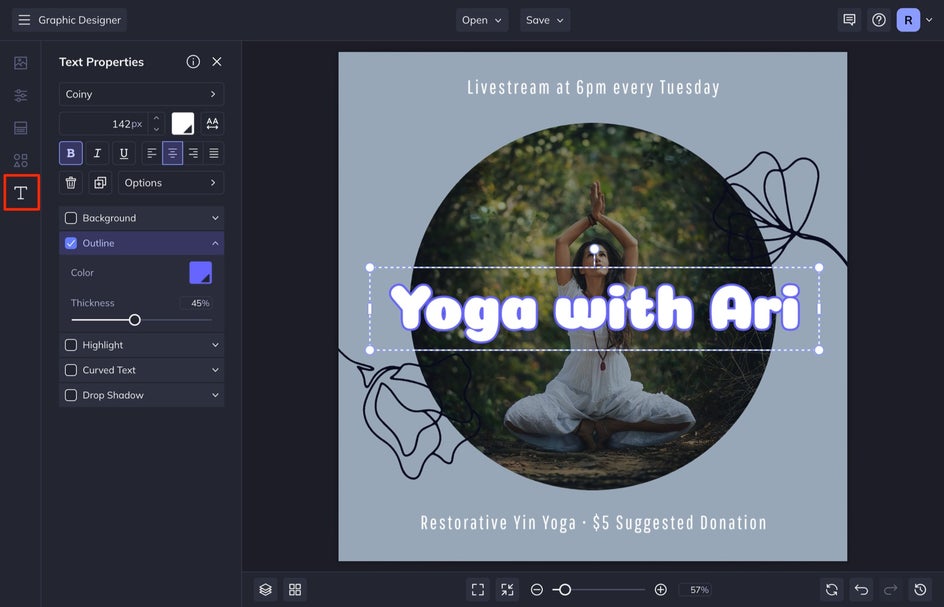Toggle underline formatting

tap(124, 153)
